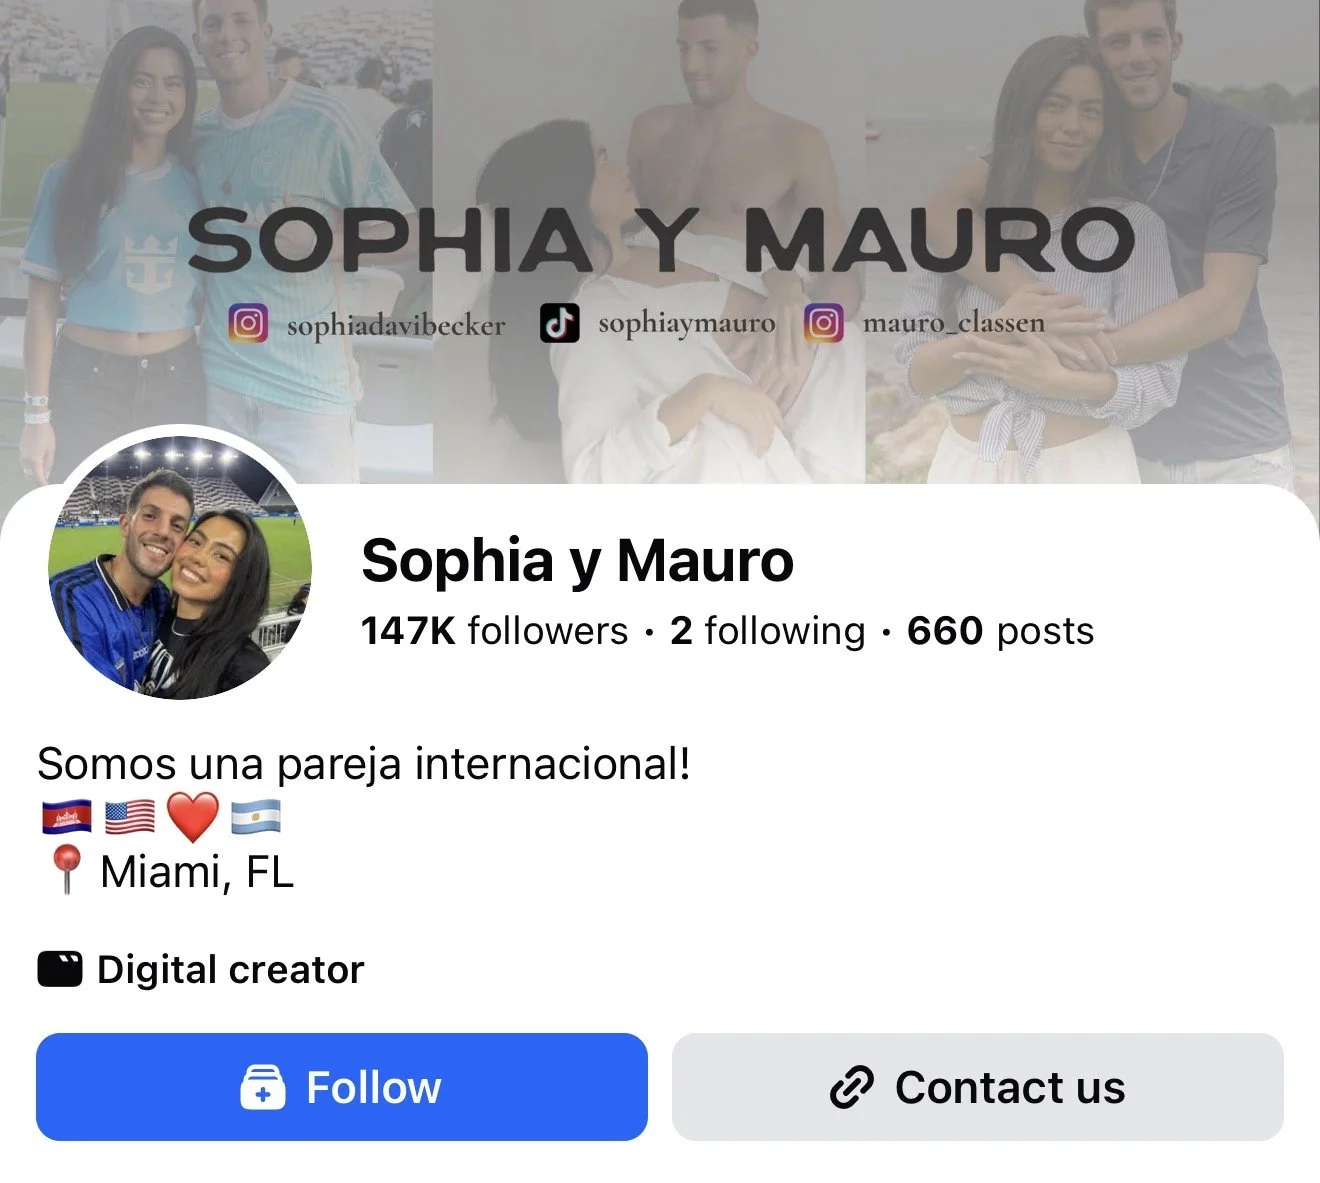The height and width of the screenshot is (1183, 1320).
Task: Follow the Sophia y Mauro page
Action: click(342, 1087)
